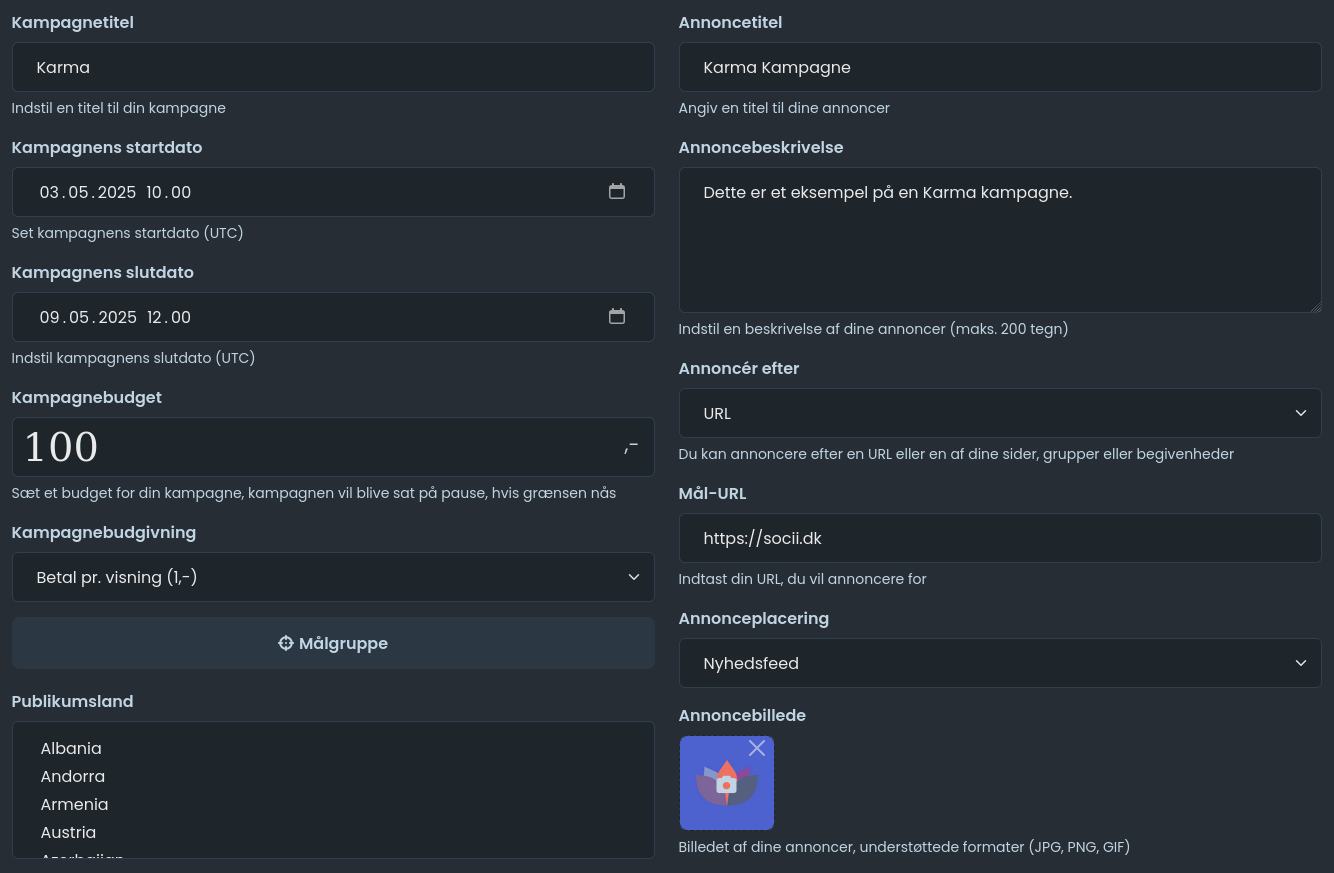Expand the Kampagnebudgivning dropdown

pyautogui.click(x=333, y=577)
